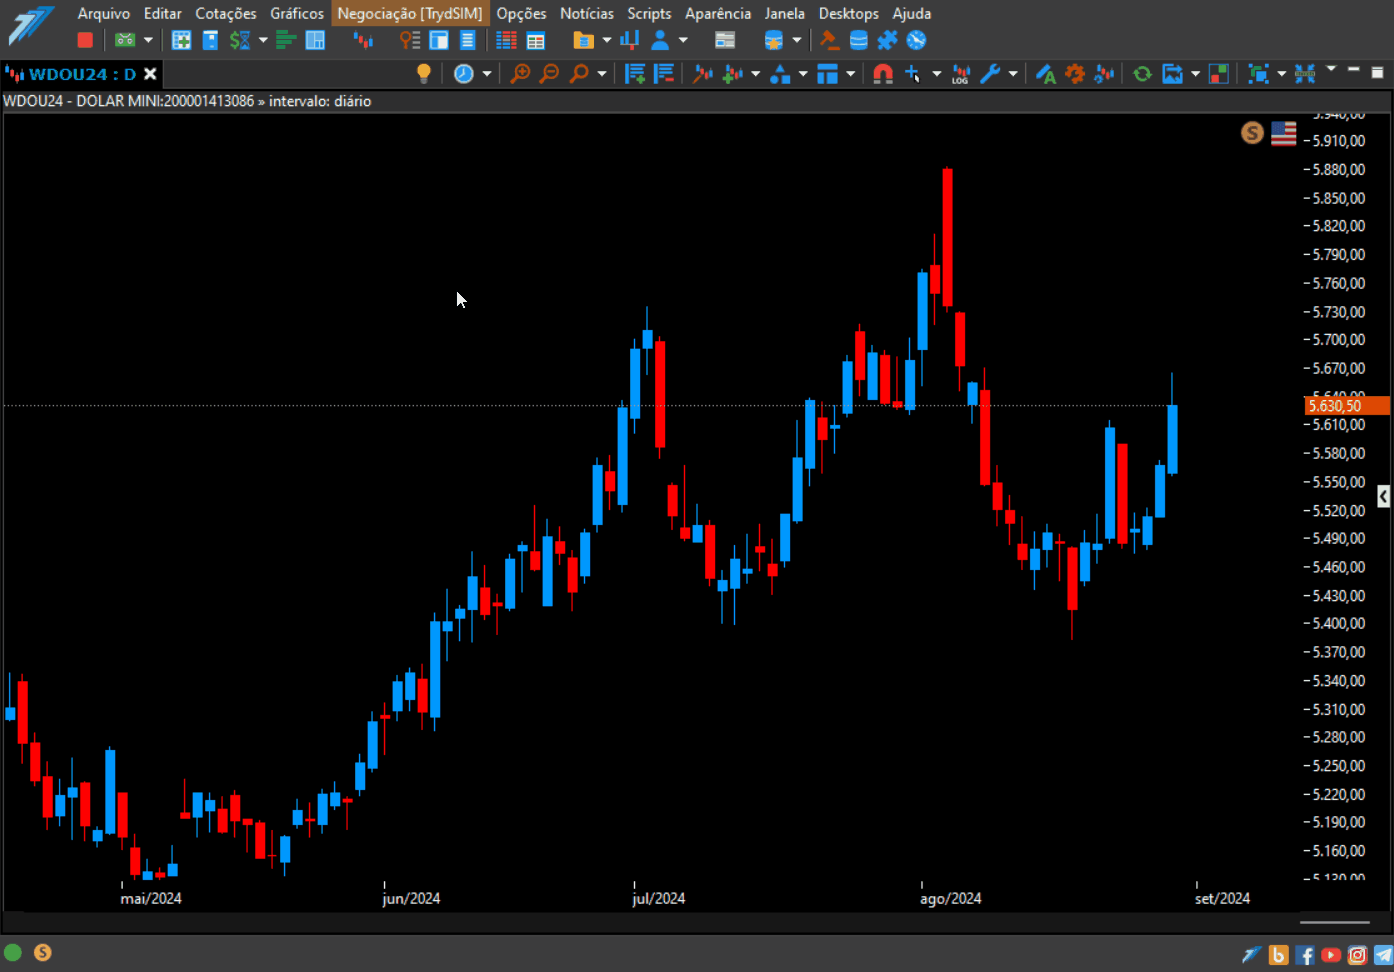
Task: Open the blue puzzle piece plugins icon
Action: click(887, 40)
